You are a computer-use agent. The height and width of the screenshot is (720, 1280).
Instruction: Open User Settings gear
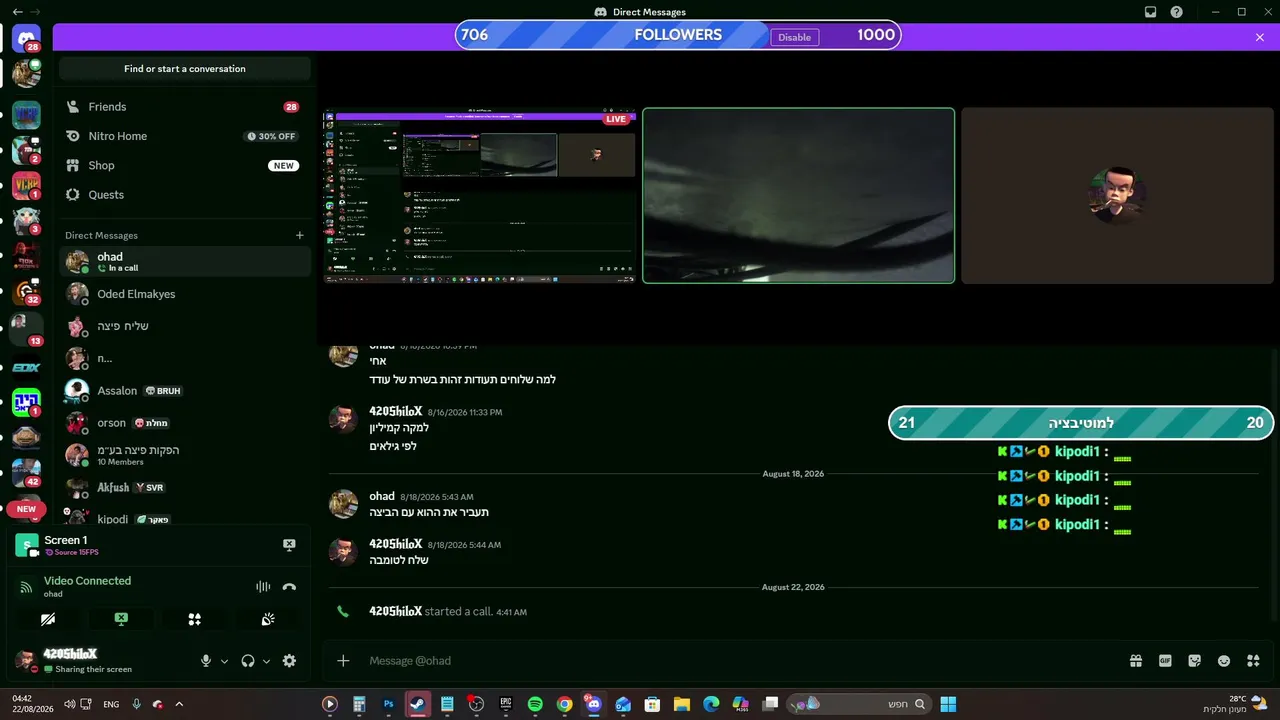(289, 661)
